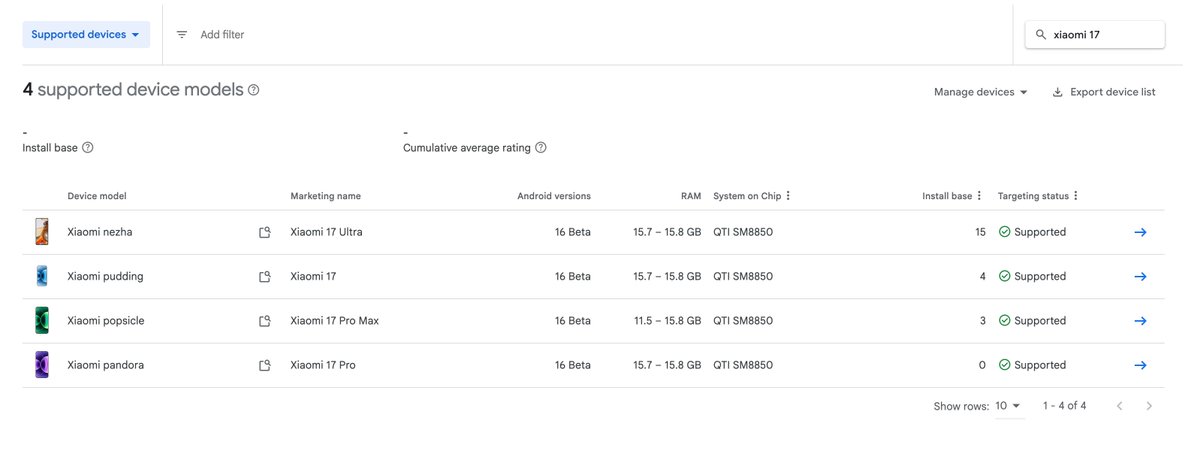Go to the previous page of results
The width and height of the screenshot is (1200, 460).
point(1120,406)
